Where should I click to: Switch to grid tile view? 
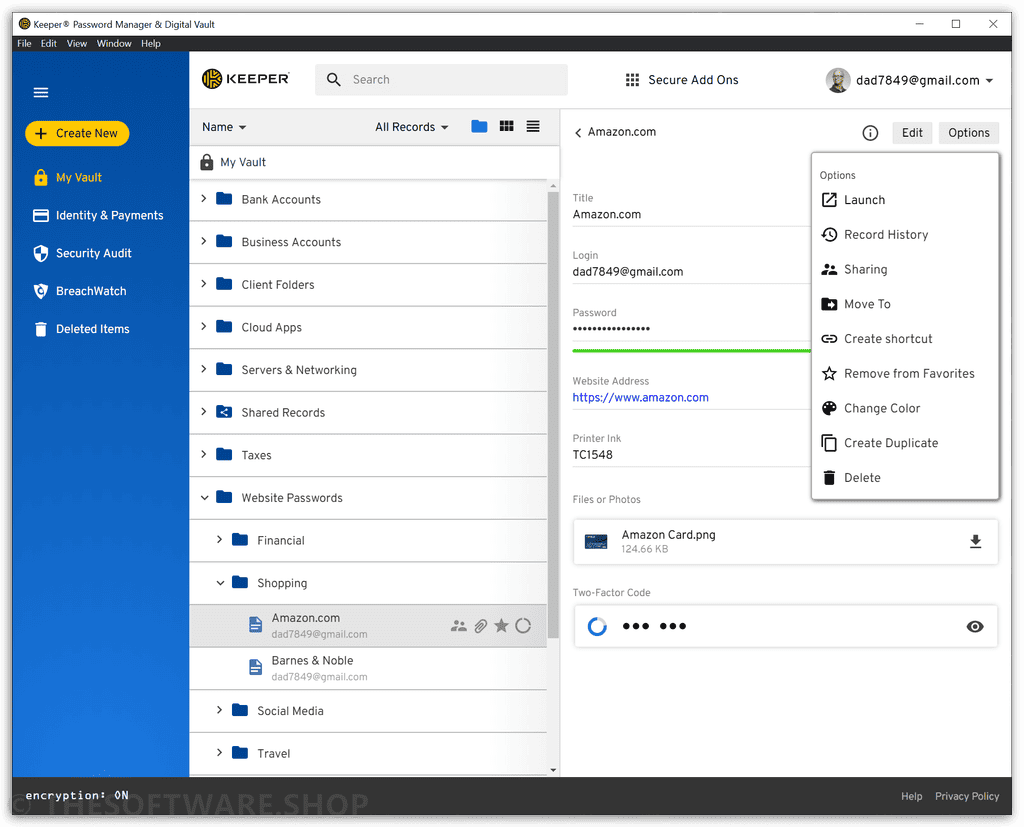(506, 126)
